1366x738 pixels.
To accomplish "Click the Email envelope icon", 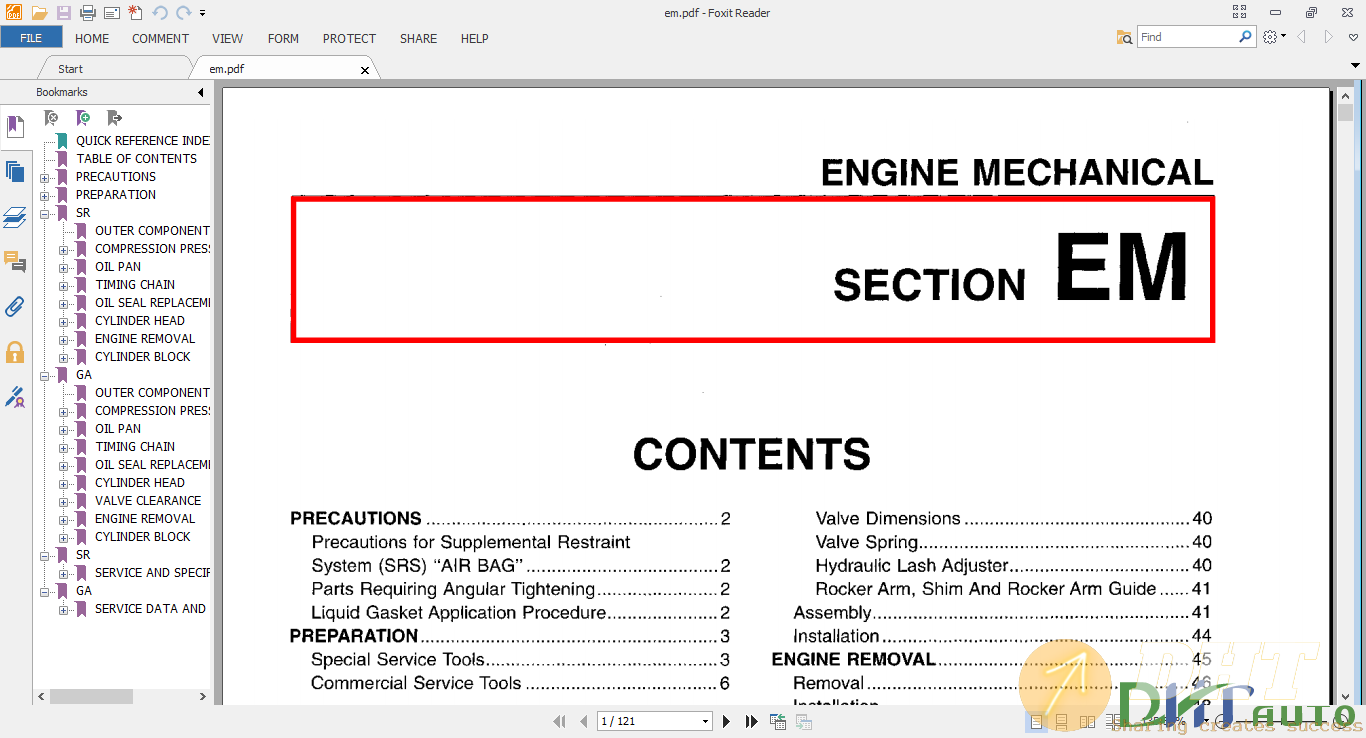I will pos(112,13).
